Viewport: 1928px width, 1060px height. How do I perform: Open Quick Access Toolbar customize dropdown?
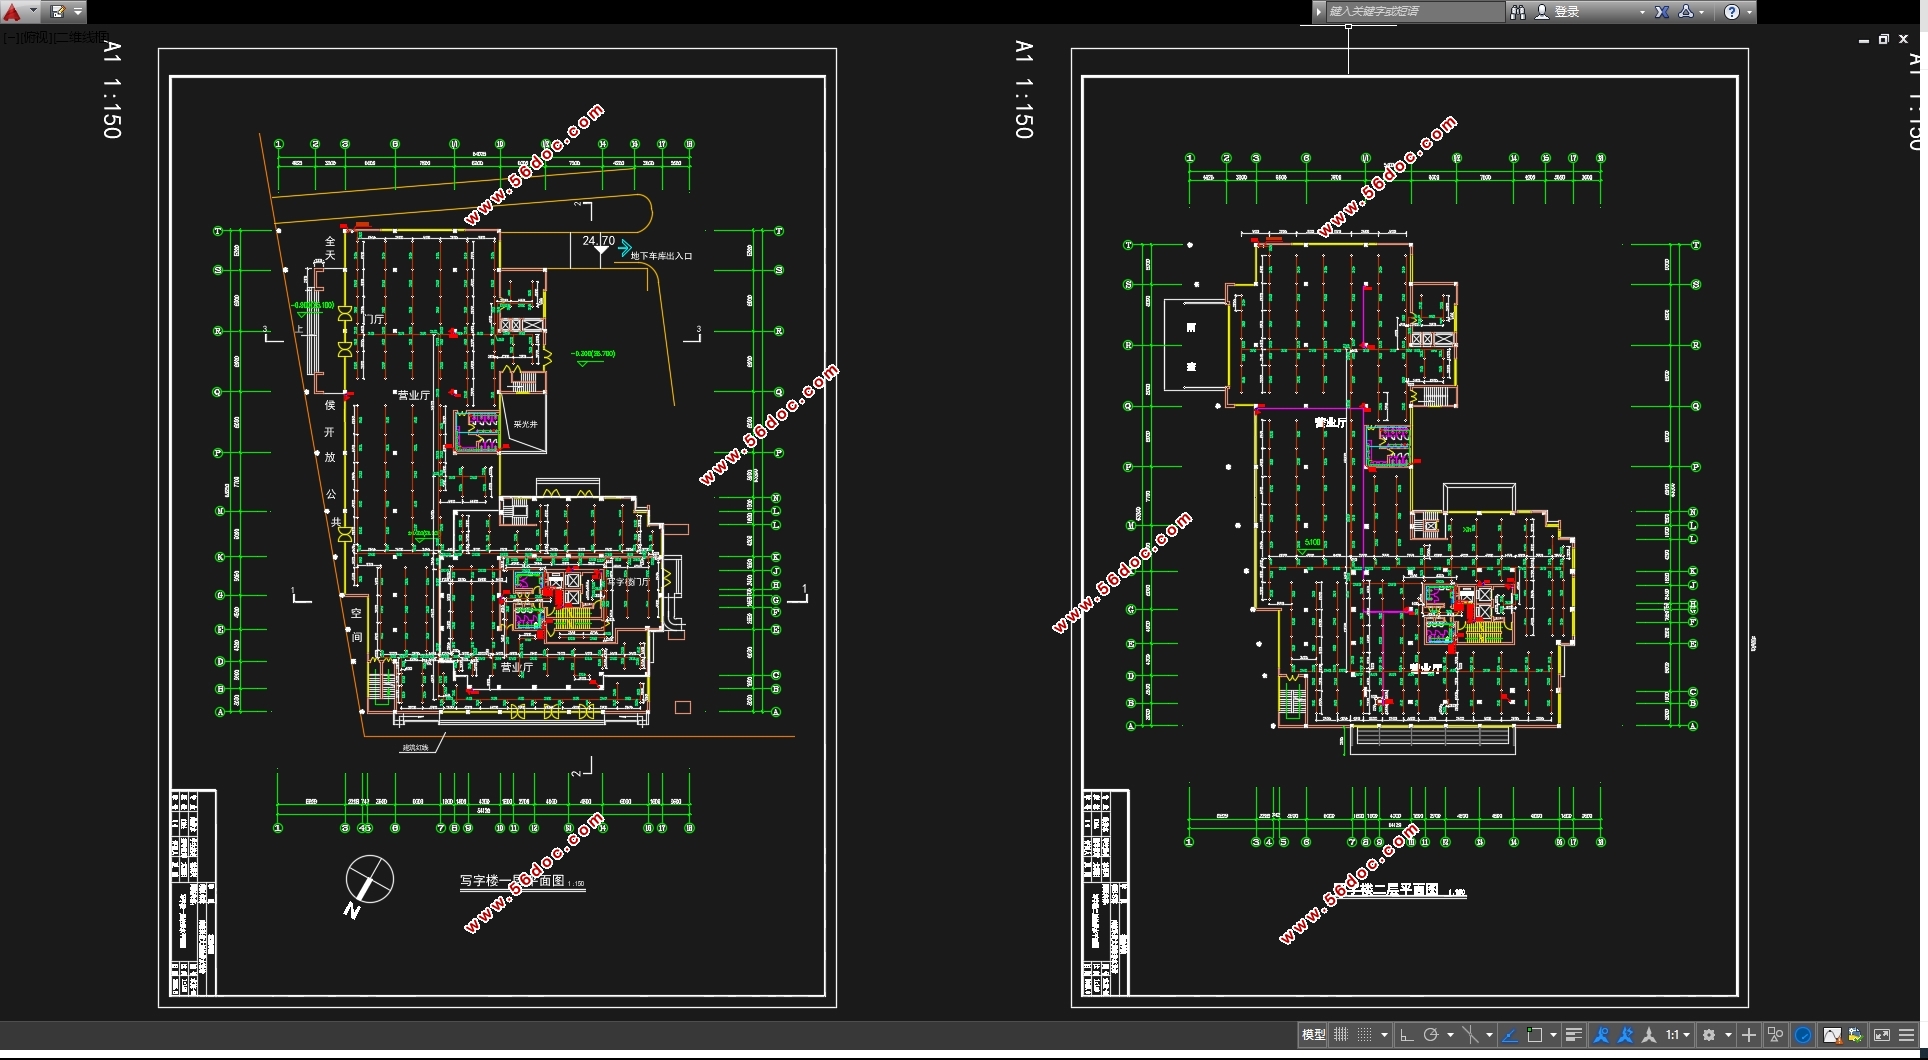[x=78, y=12]
